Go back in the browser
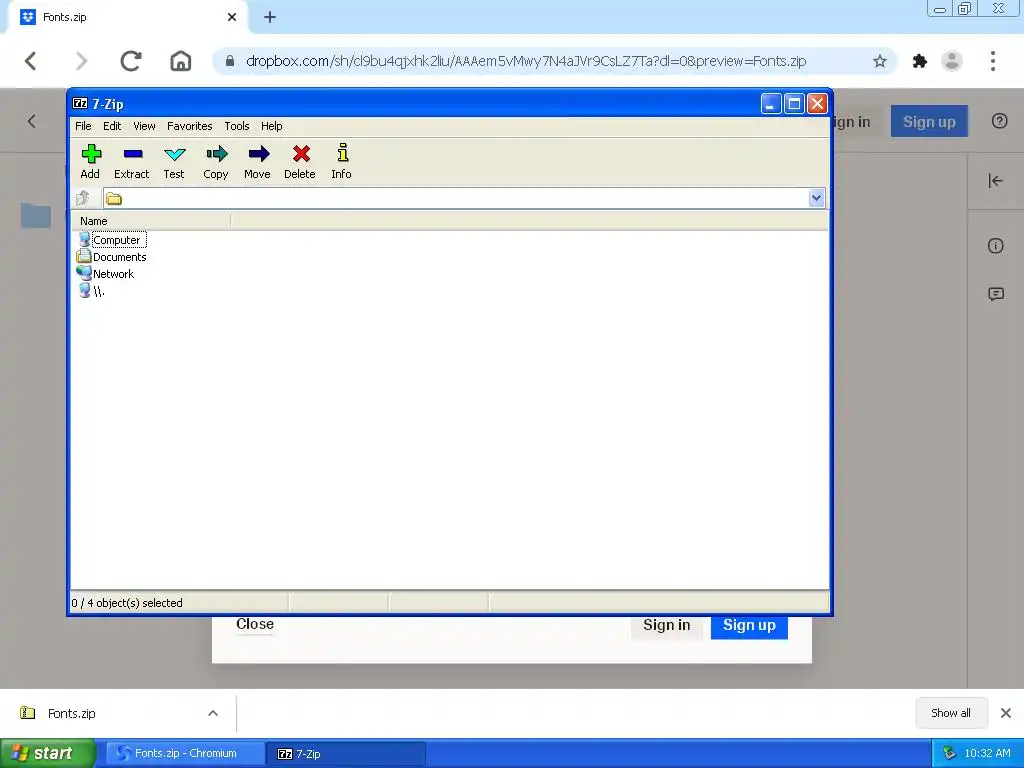The width and height of the screenshot is (1024, 768). tap(31, 61)
